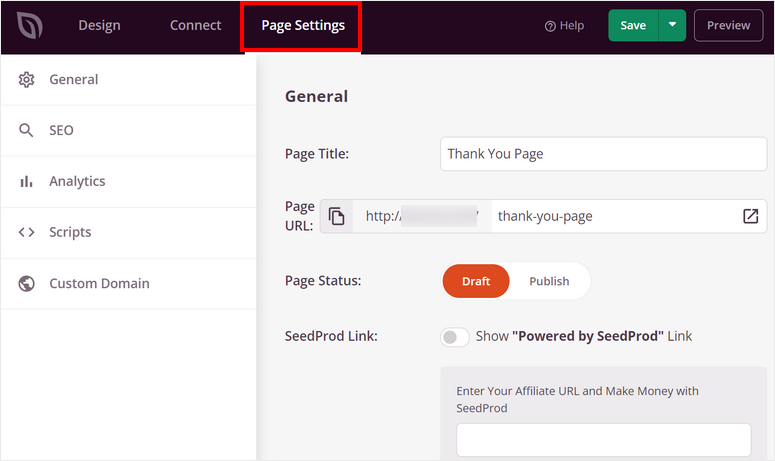Image resolution: width=775 pixels, height=461 pixels.
Task: Enable the Powered by SeedProd link toggle
Action: 455,337
